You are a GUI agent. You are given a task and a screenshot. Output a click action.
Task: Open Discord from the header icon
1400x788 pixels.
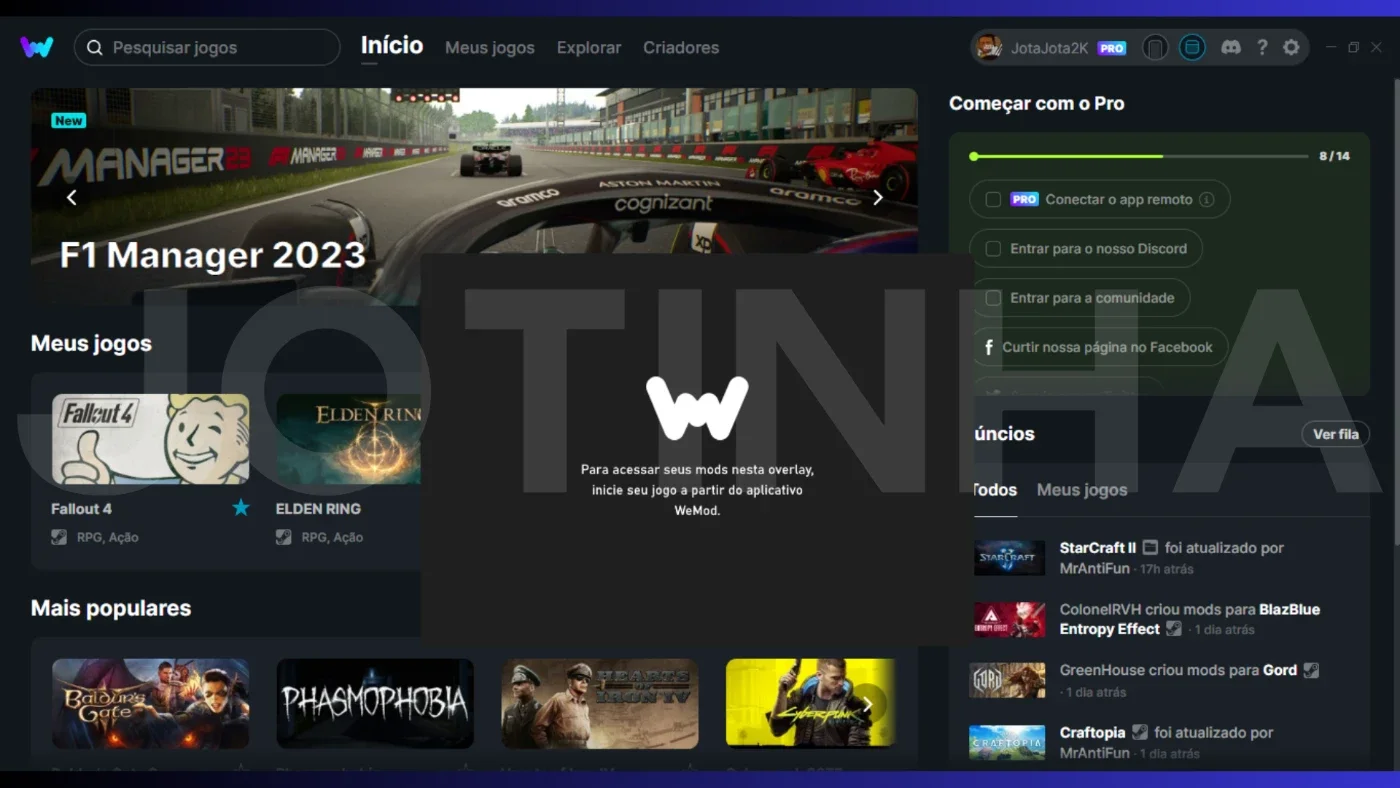click(1231, 47)
